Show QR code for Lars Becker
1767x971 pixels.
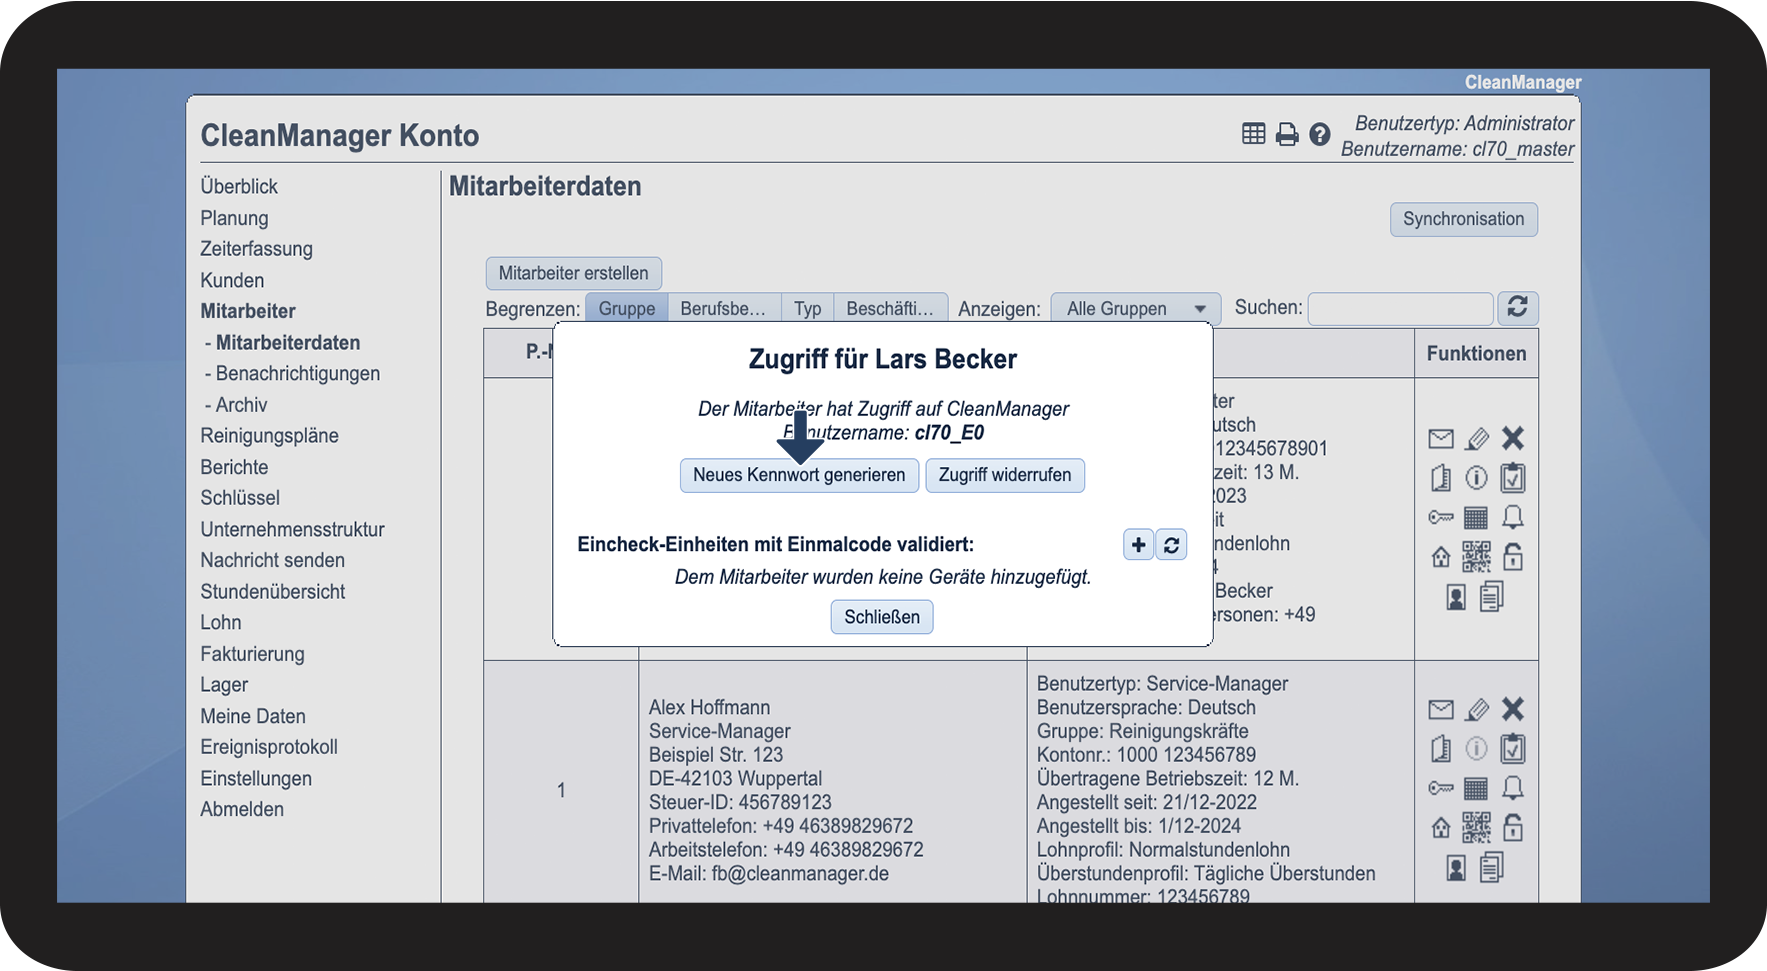(1476, 557)
